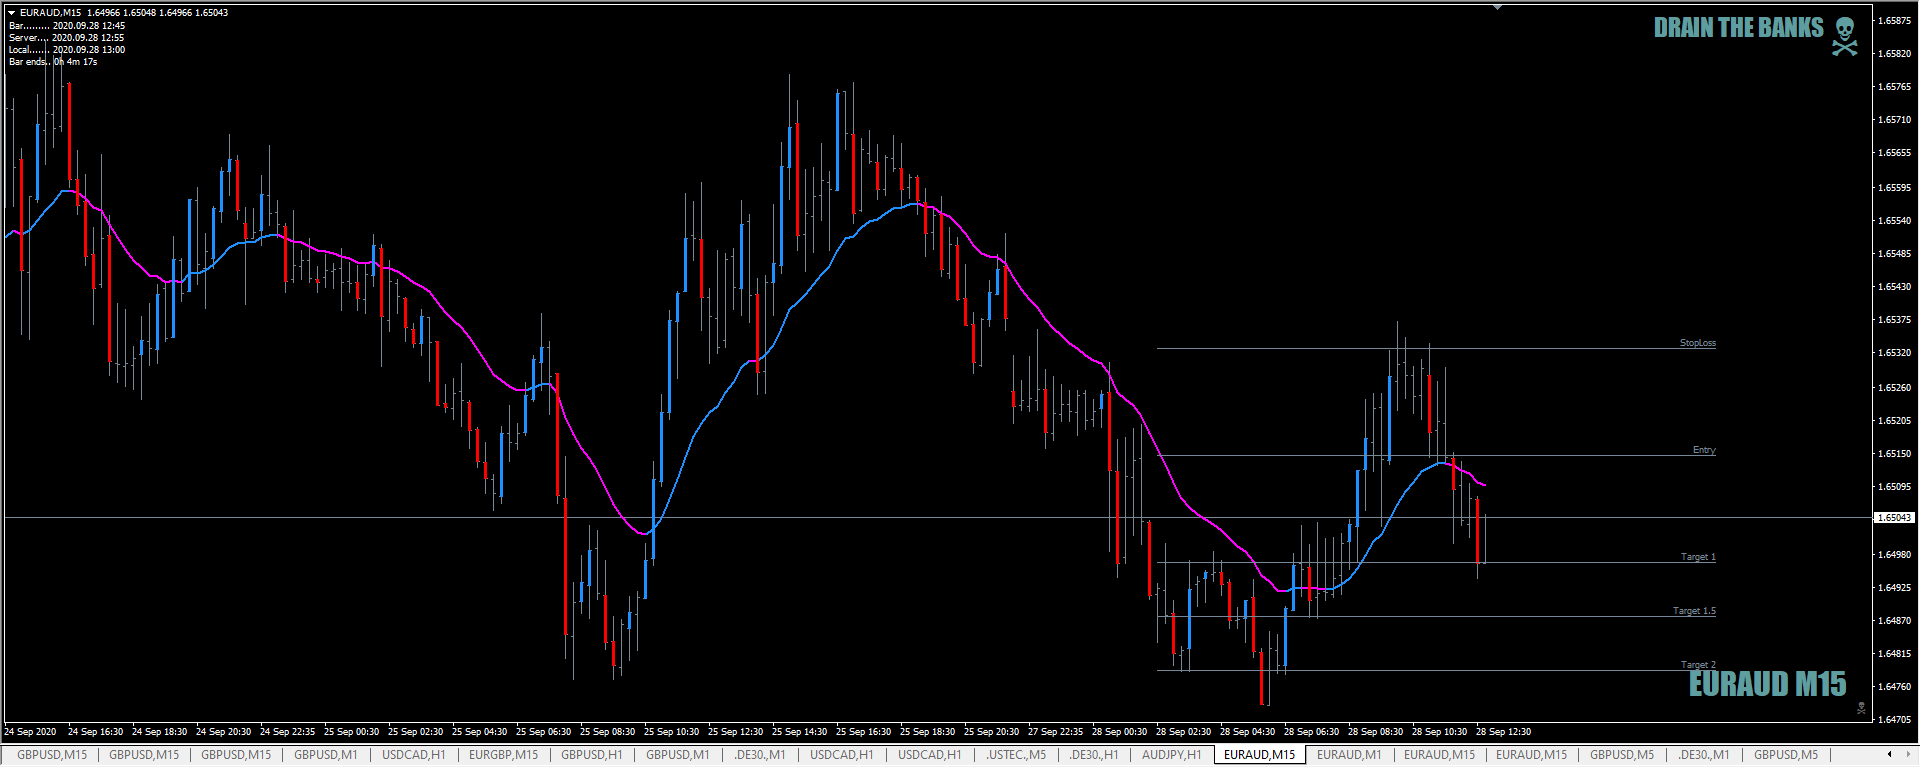
Task: Click the '25 Sep 06:30' time axis label
Action: [x=543, y=732]
